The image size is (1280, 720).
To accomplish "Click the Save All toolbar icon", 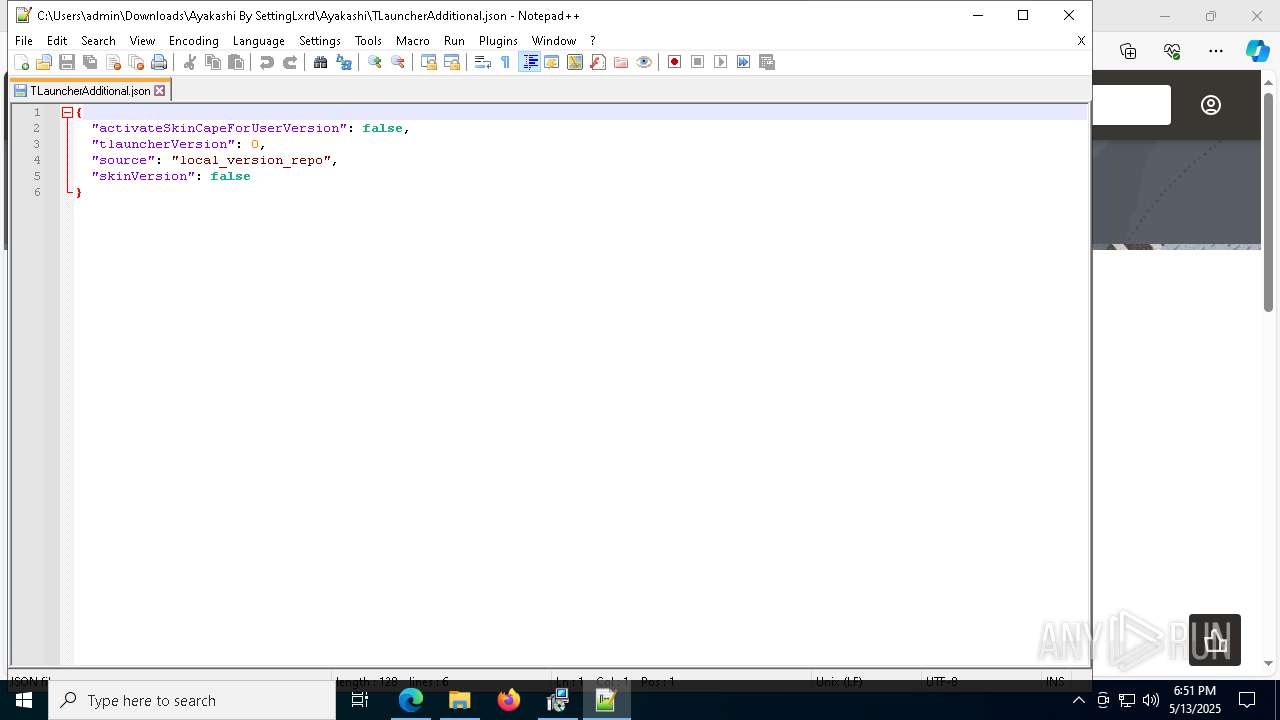I will 90,62.
